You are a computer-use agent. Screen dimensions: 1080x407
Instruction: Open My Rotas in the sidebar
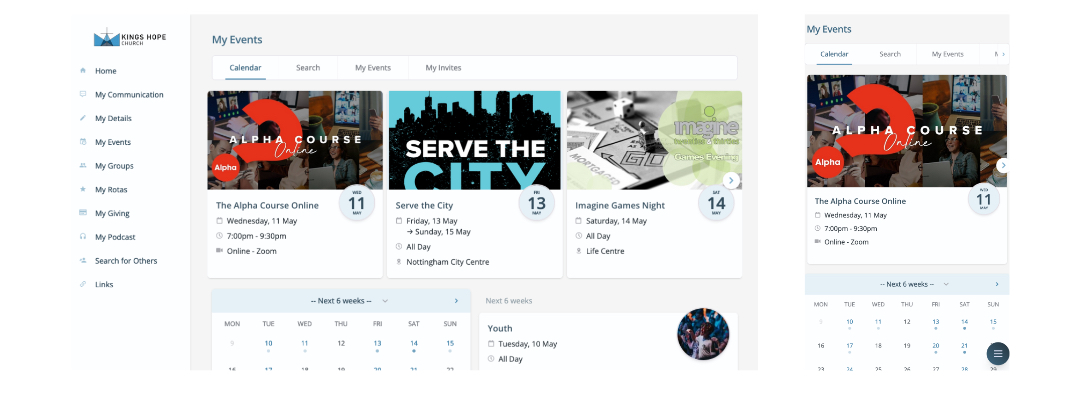click(x=111, y=189)
